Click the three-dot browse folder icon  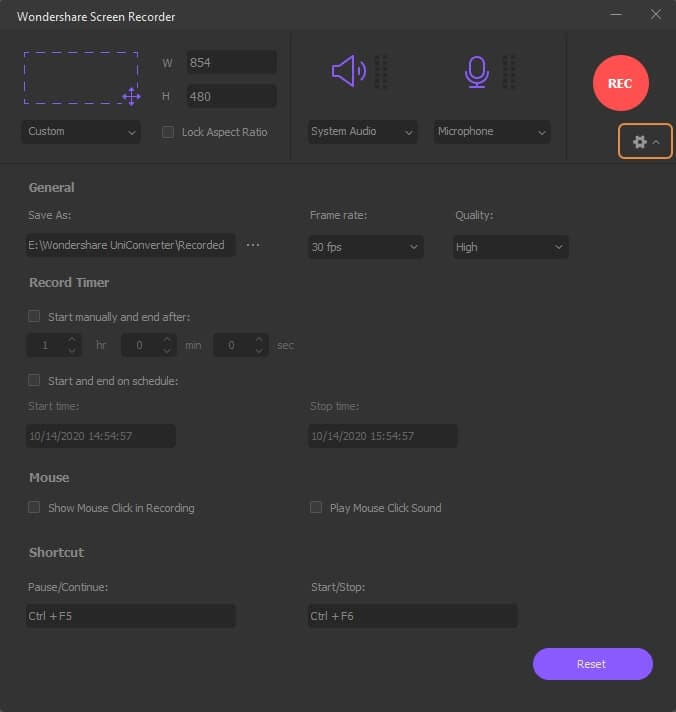pyautogui.click(x=253, y=245)
